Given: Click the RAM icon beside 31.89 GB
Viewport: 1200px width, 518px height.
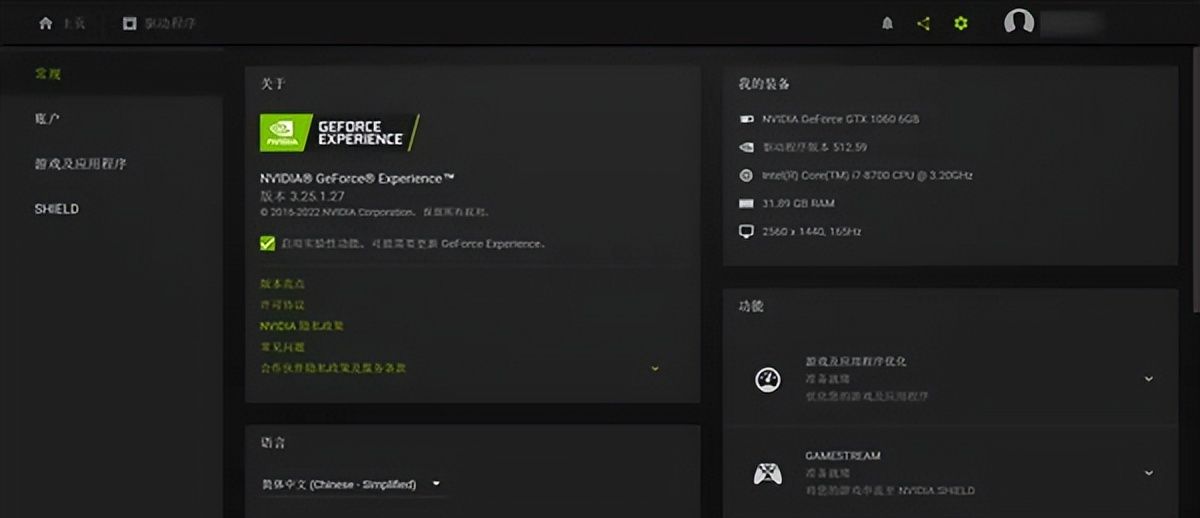Looking at the screenshot, I should (745, 203).
